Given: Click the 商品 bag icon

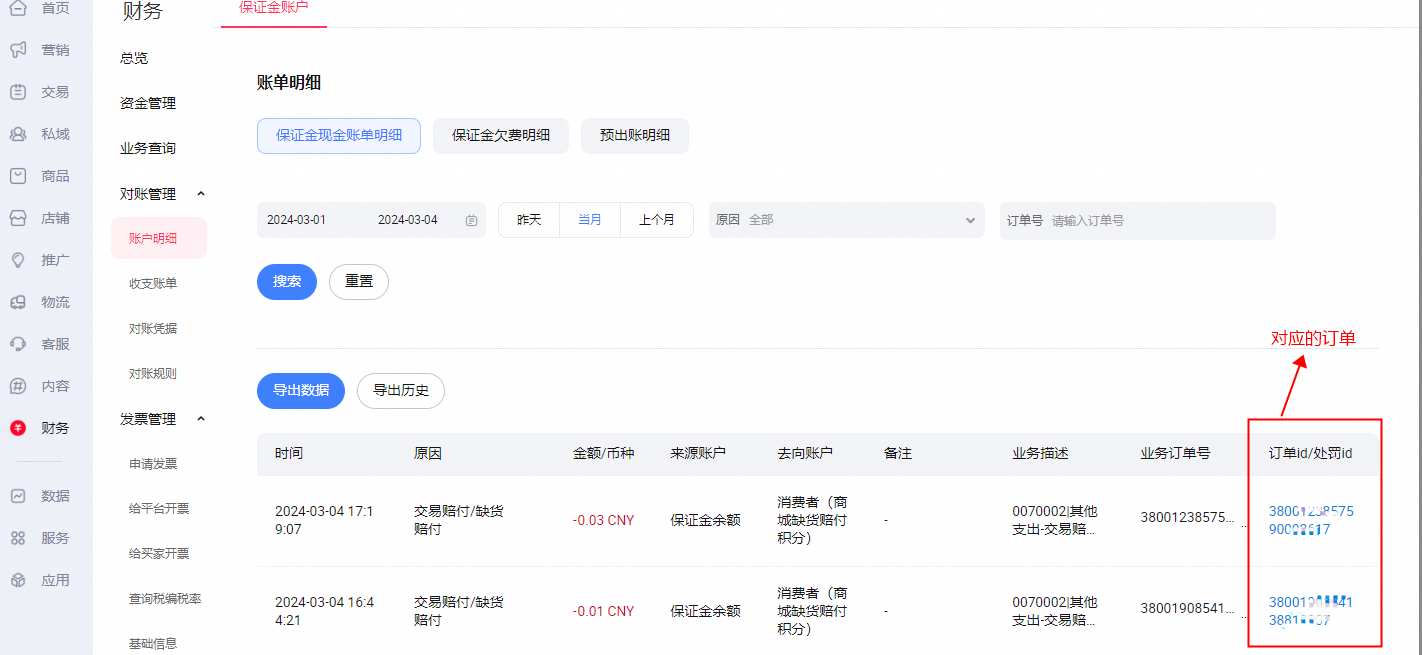Looking at the screenshot, I should click(18, 176).
